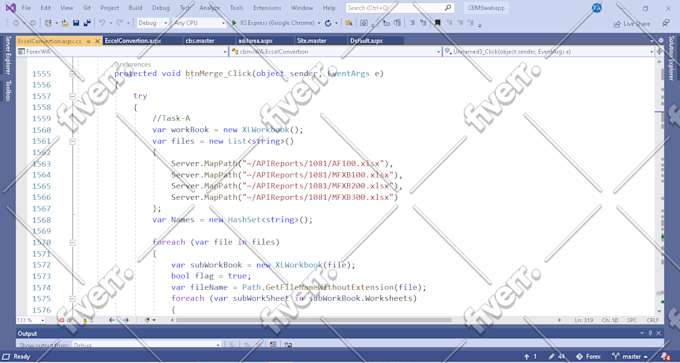Click the Refresh browser icon
Screen dimensions: 680x363
point(328,23)
